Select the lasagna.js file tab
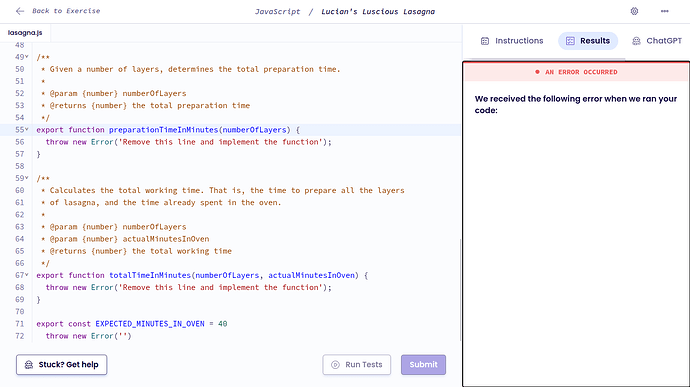 [25, 33]
